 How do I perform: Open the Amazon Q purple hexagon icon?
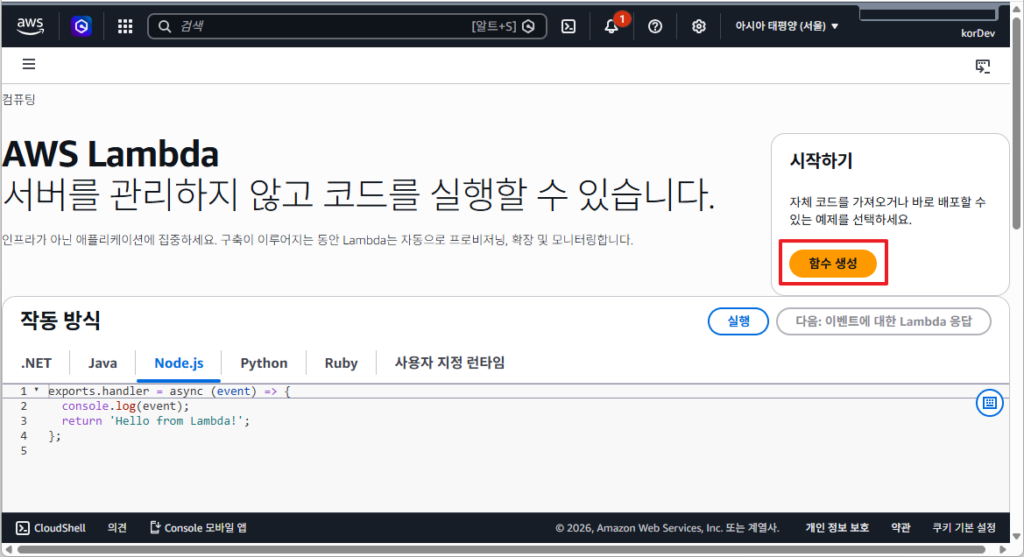81,26
